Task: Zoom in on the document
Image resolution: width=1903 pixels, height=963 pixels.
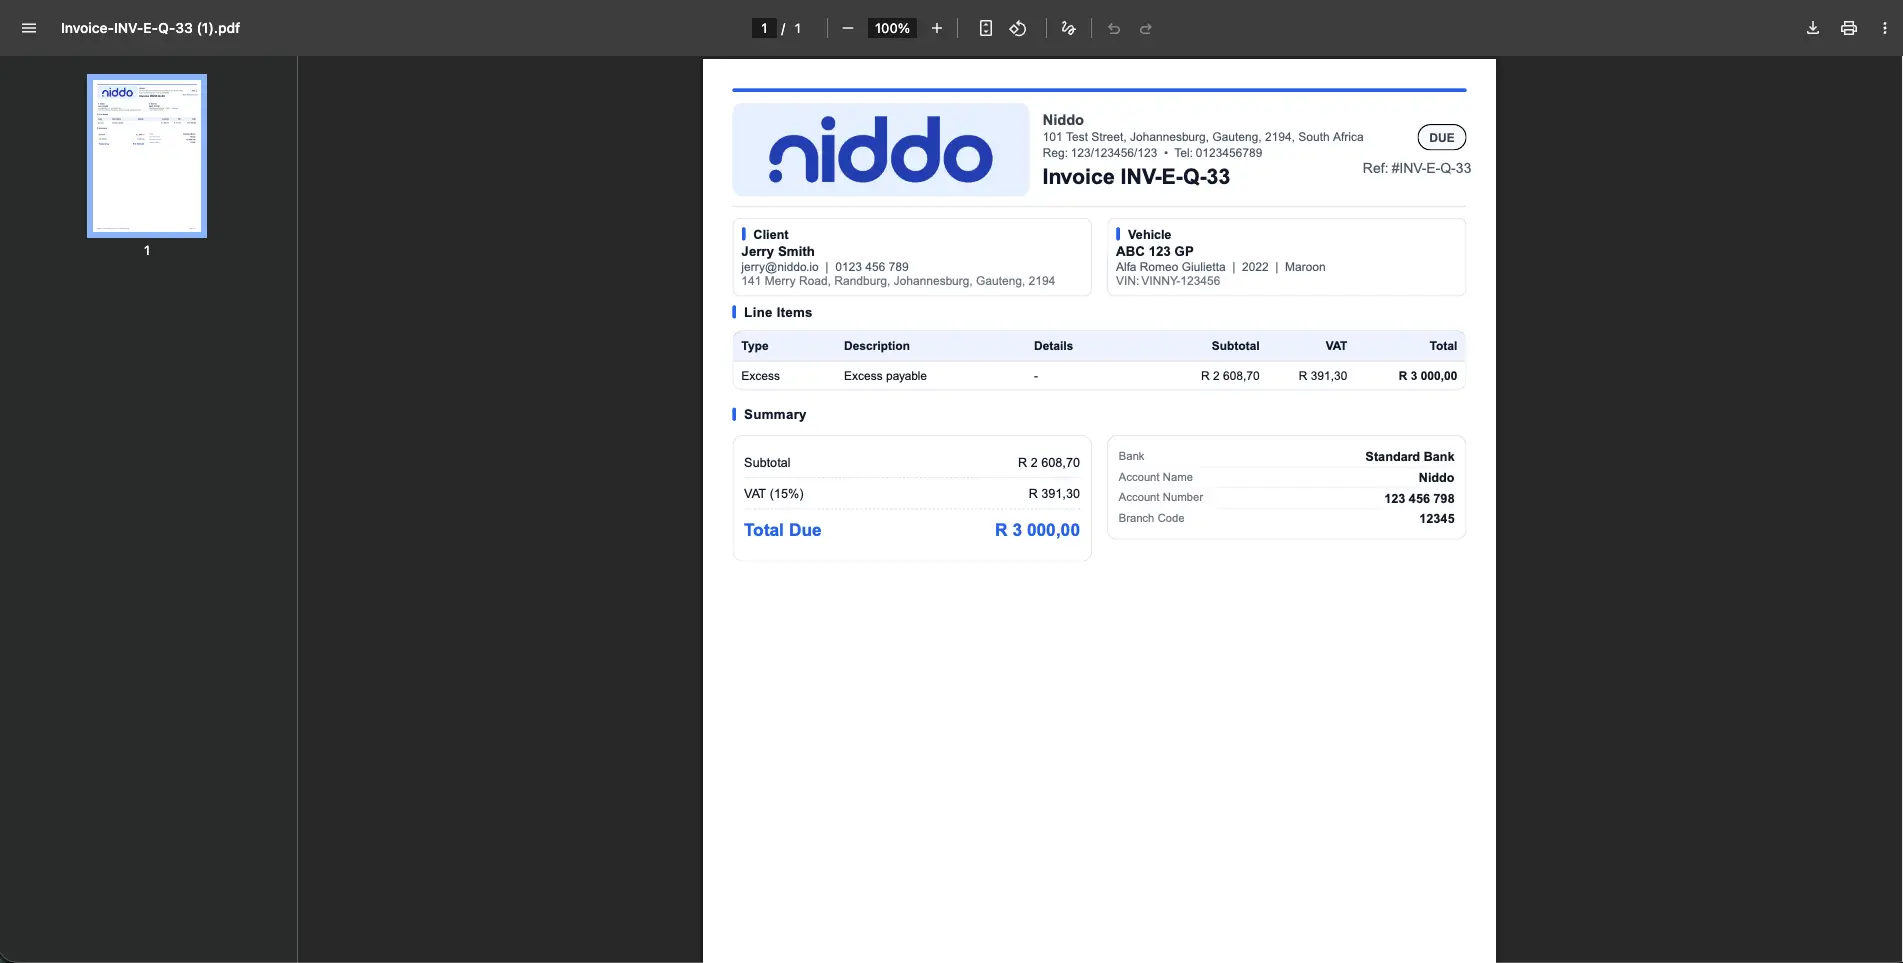Action: 937,28
